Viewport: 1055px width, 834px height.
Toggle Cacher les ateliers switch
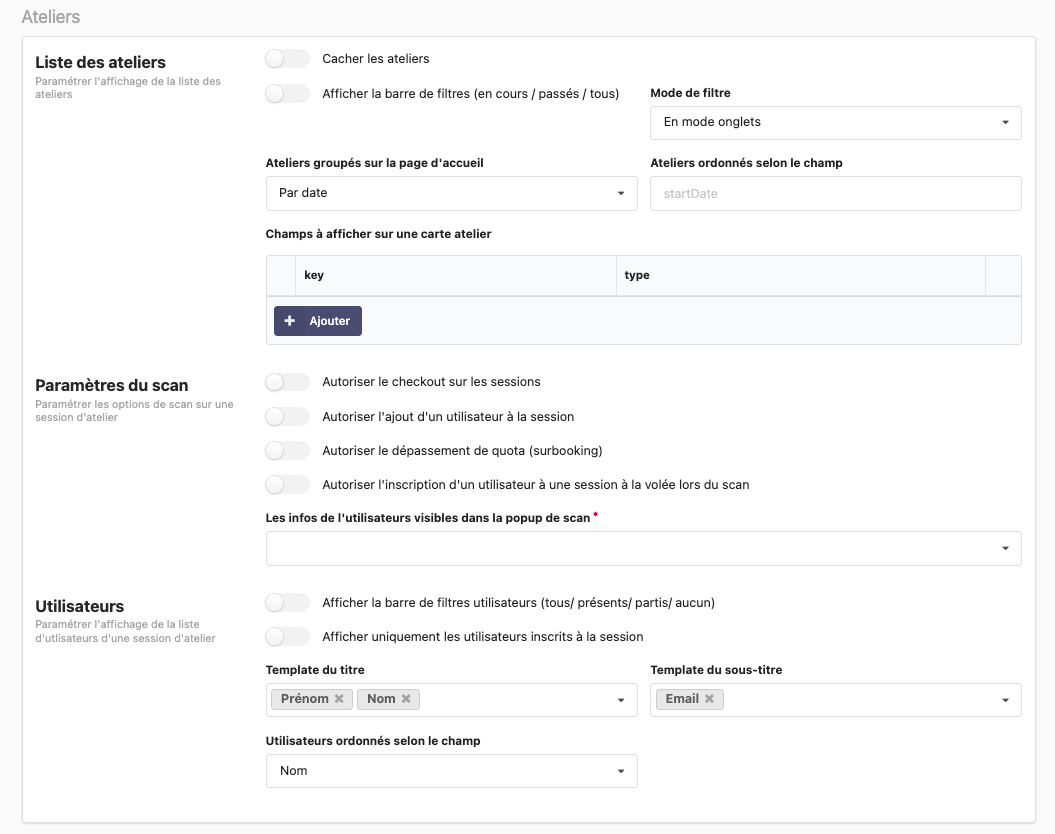[288, 59]
